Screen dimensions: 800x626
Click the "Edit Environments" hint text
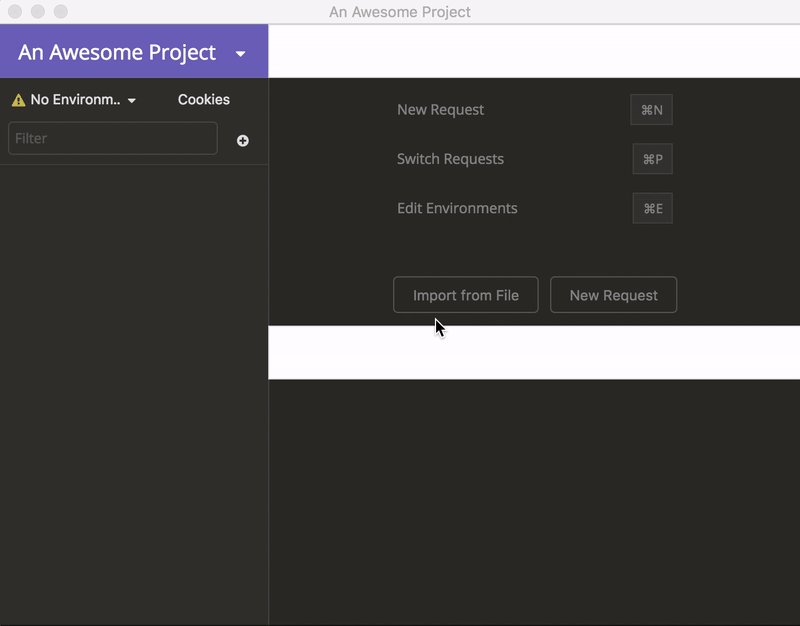pyautogui.click(x=457, y=208)
